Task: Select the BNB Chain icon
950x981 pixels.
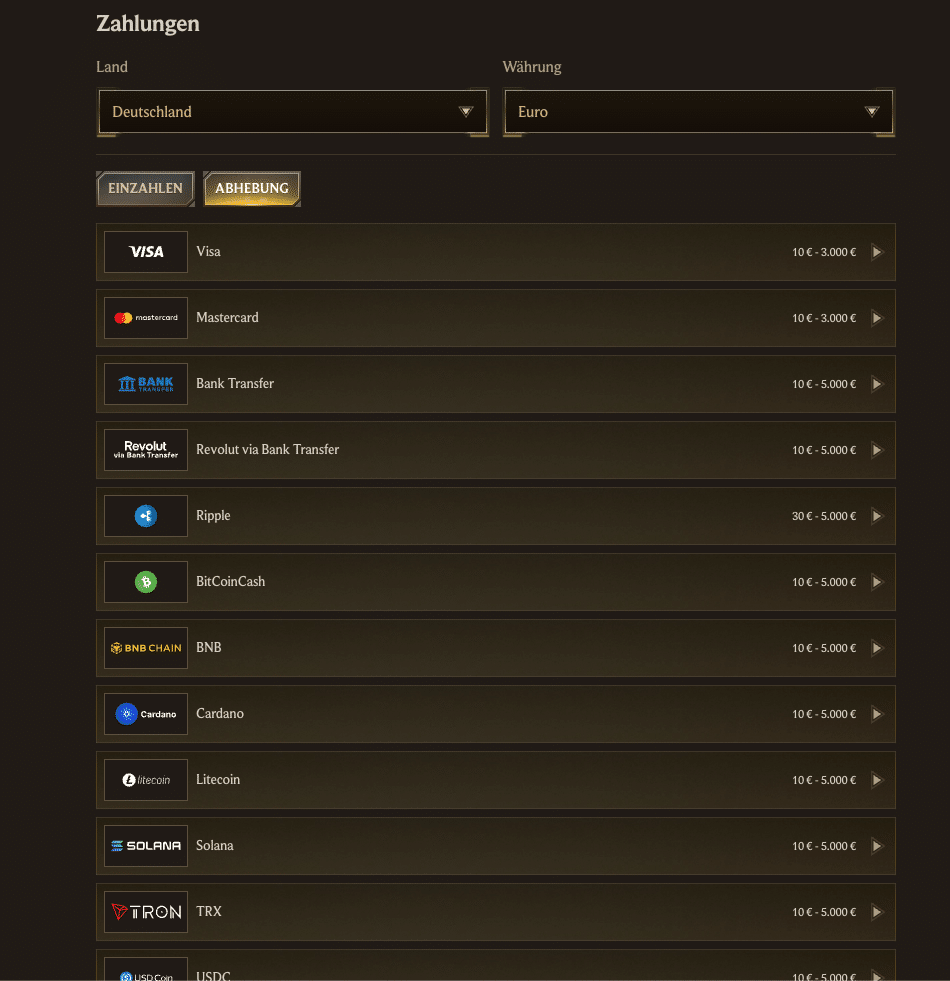Action: (145, 648)
